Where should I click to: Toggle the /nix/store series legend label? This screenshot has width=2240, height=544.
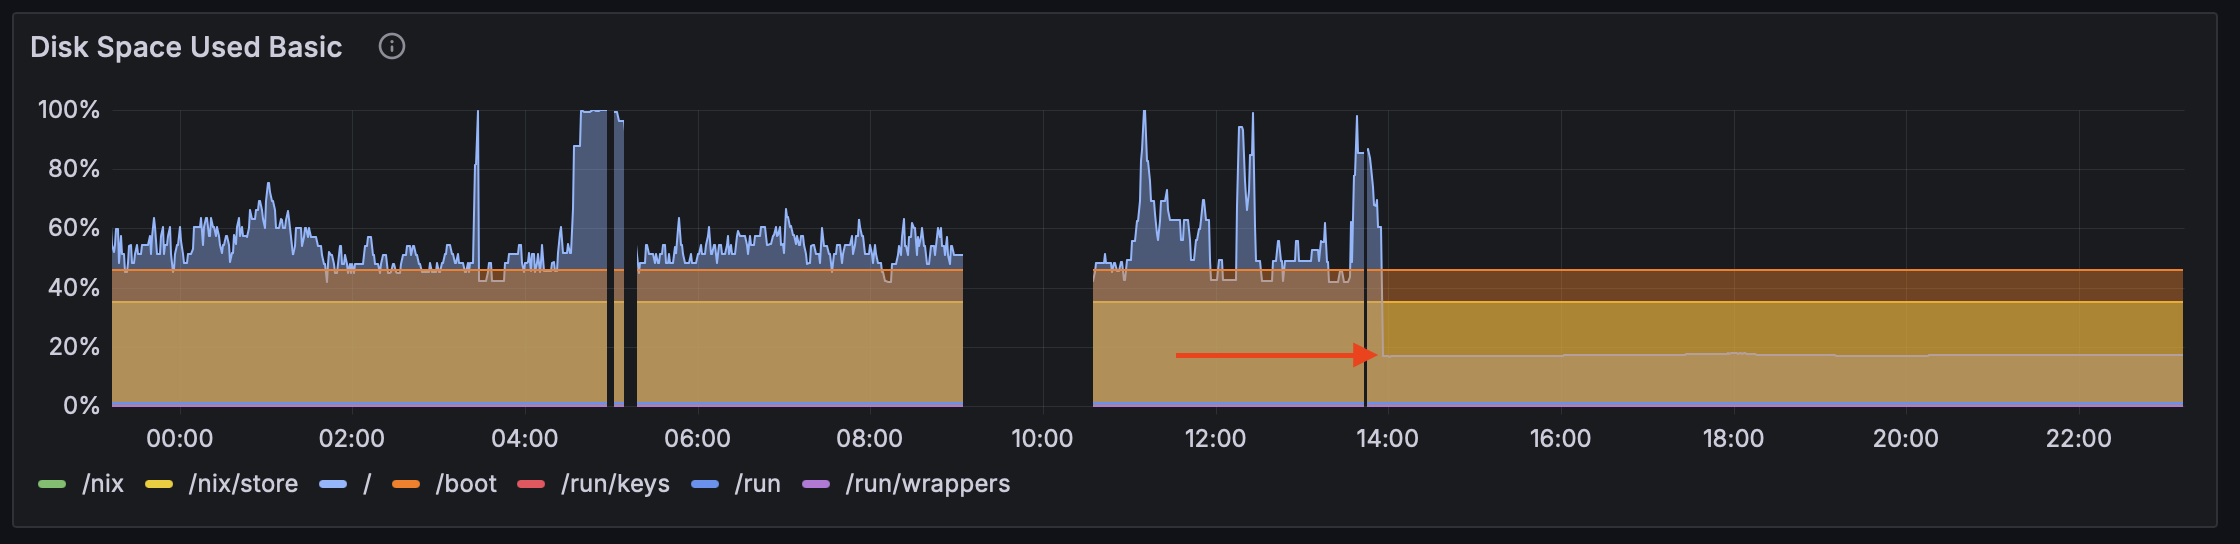pos(243,484)
